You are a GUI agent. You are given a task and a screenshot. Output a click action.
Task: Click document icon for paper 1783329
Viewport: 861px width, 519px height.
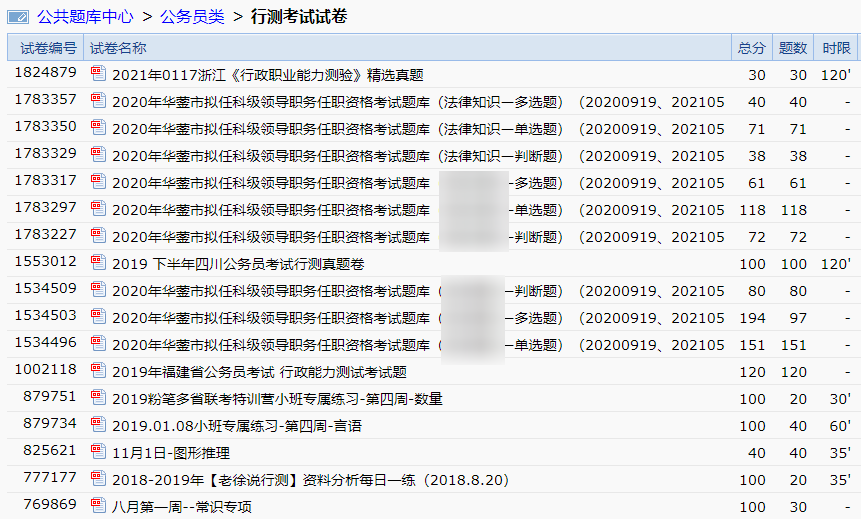click(98, 154)
